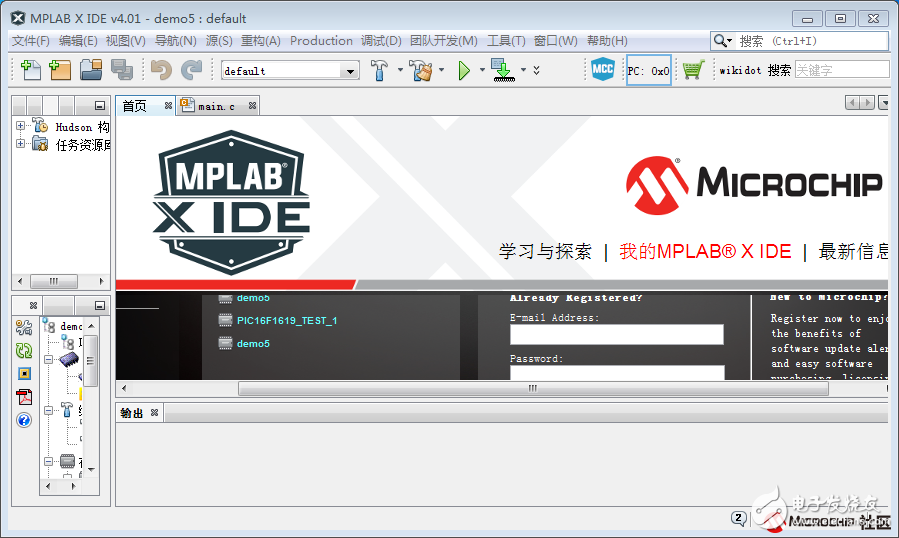Click the 学习与探索 start page link
This screenshot has width=899, height=538.
(x=545, y=252)
